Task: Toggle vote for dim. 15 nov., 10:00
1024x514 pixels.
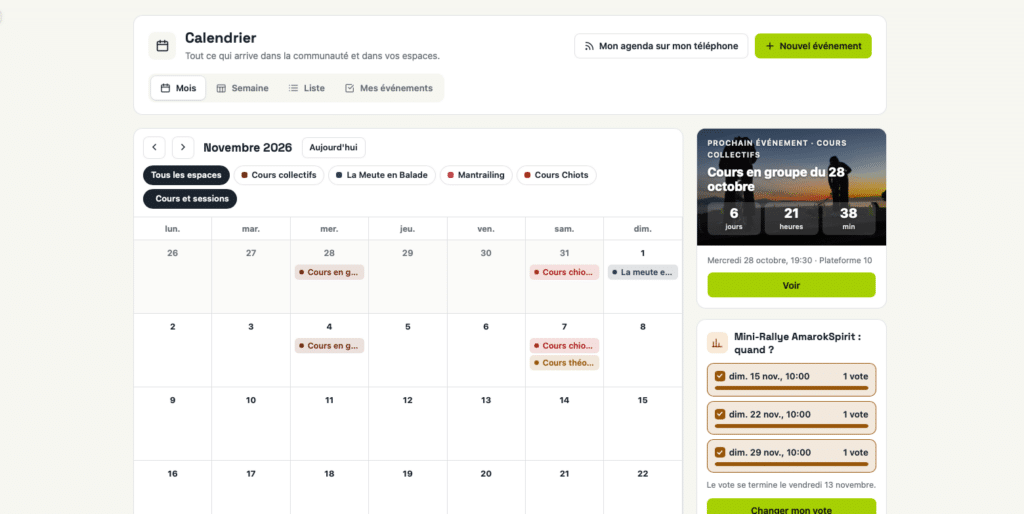Action: [x=792, y=379]
